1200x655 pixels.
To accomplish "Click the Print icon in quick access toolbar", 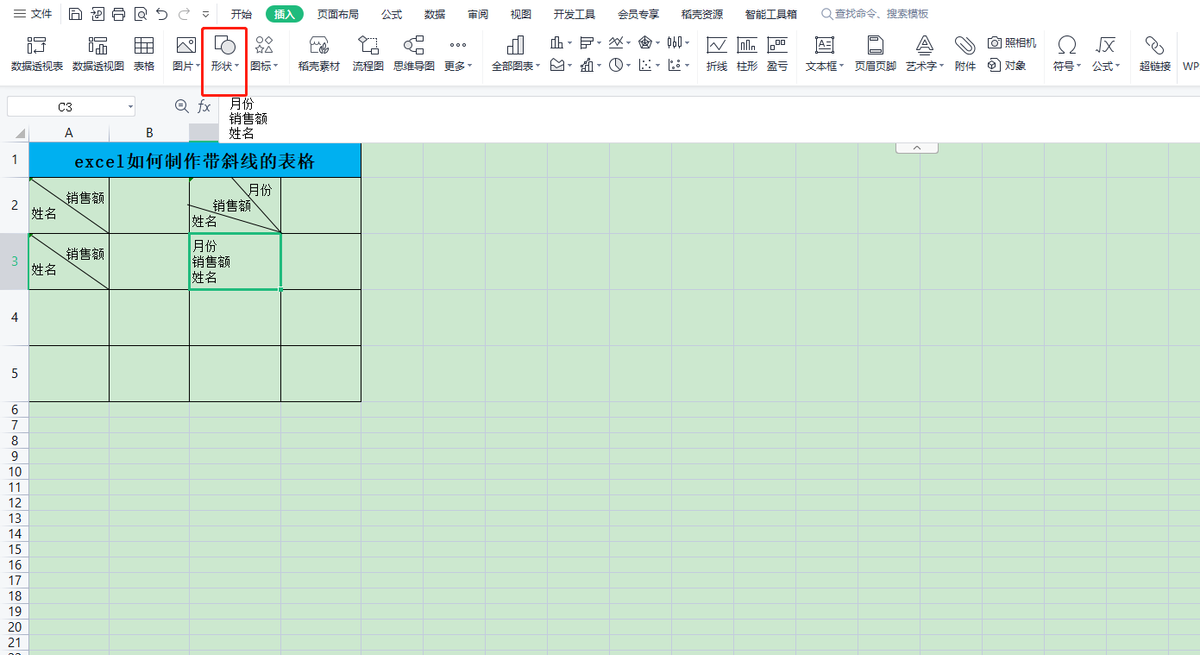I will (119, 14).
